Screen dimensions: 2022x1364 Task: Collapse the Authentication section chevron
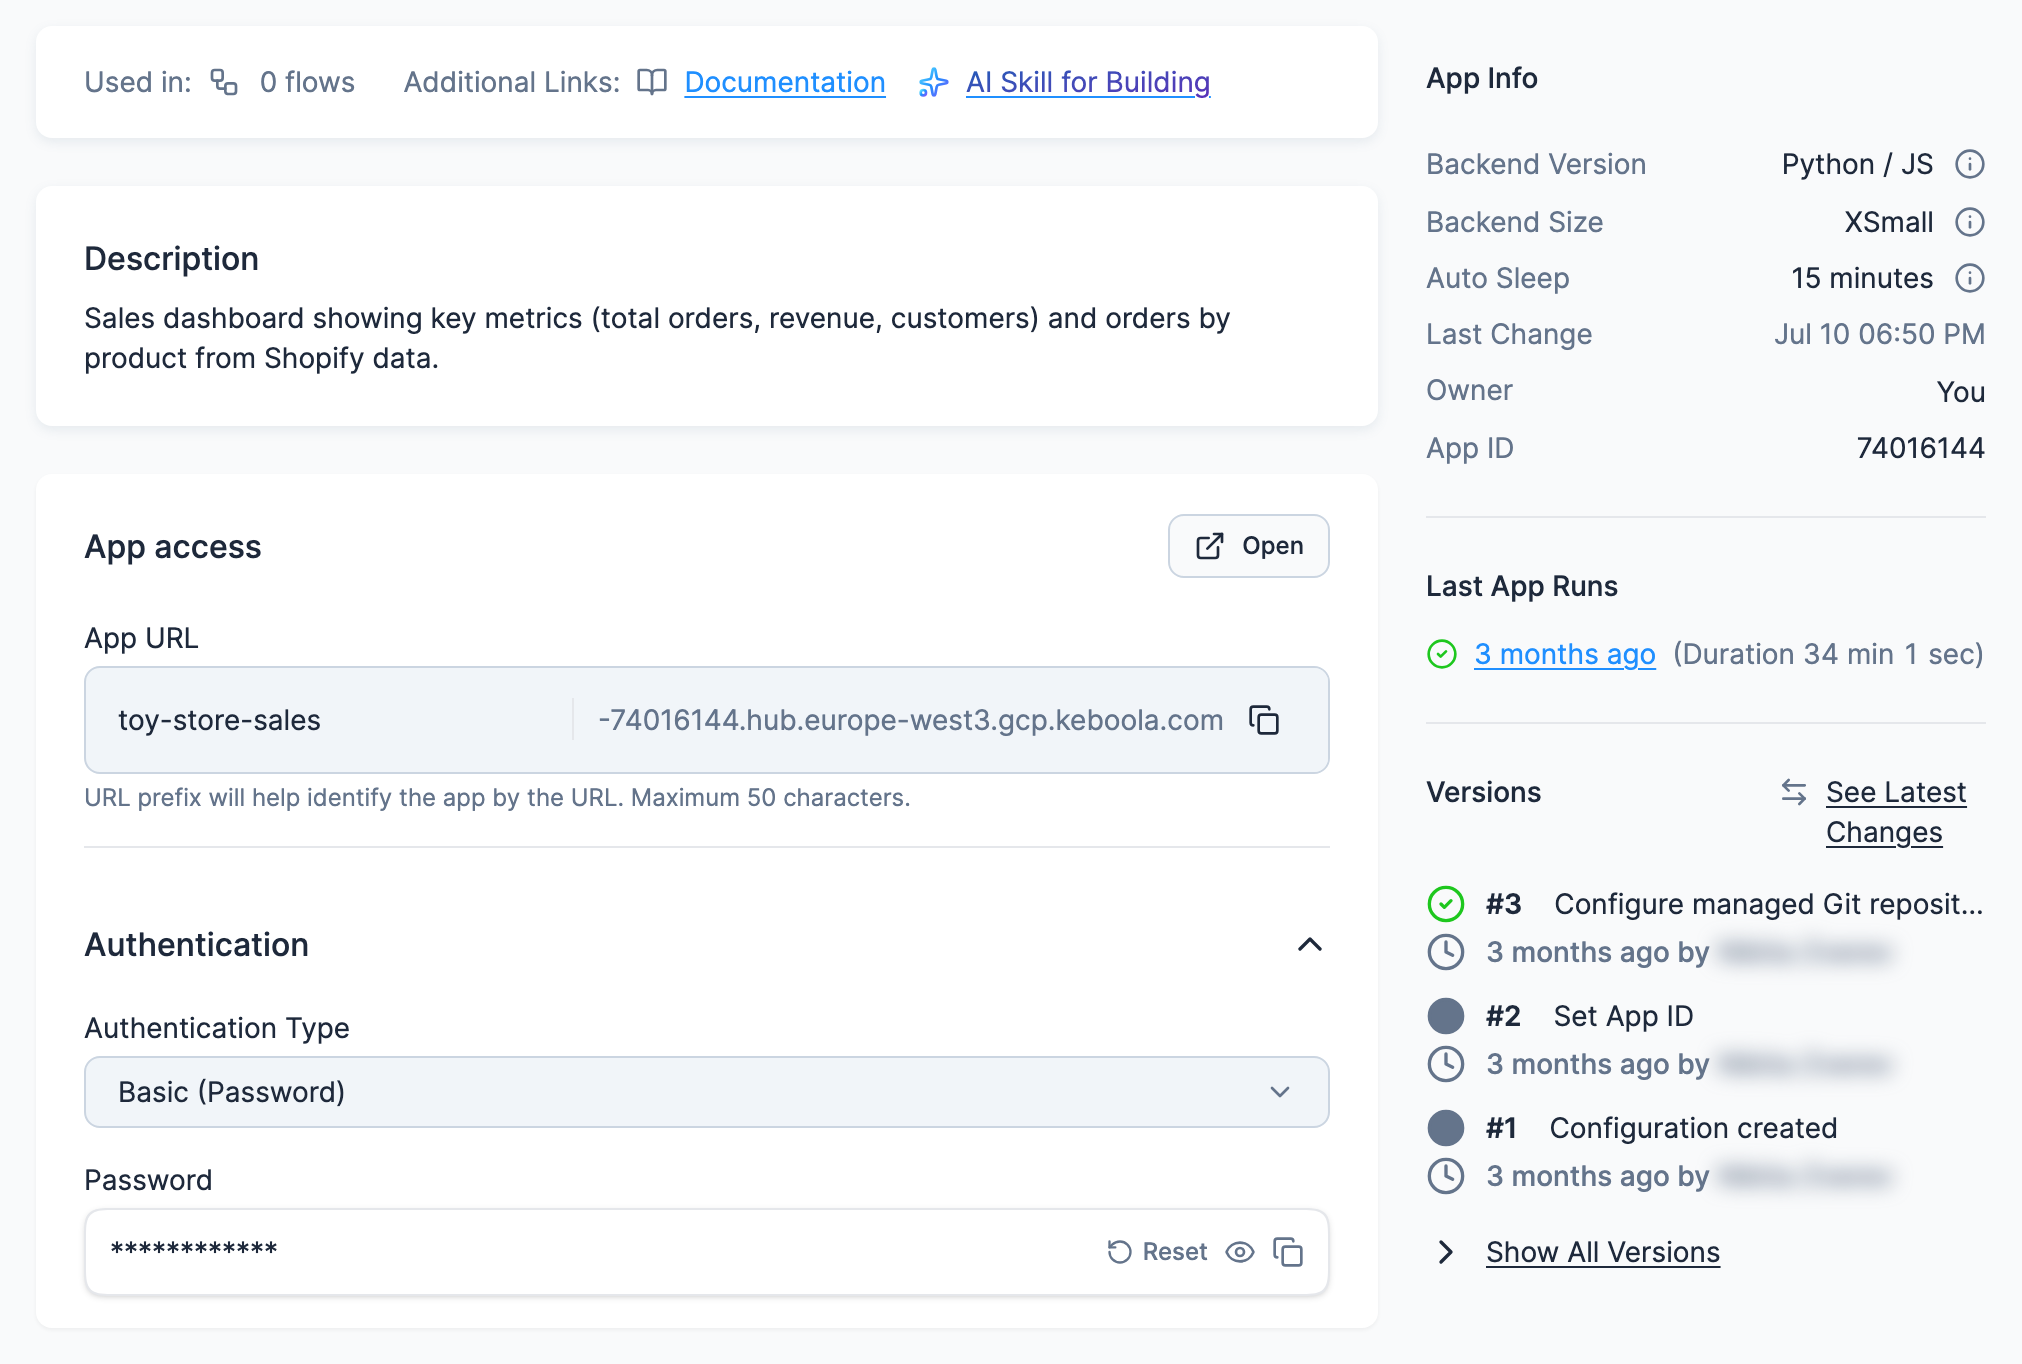(1310, 945)
